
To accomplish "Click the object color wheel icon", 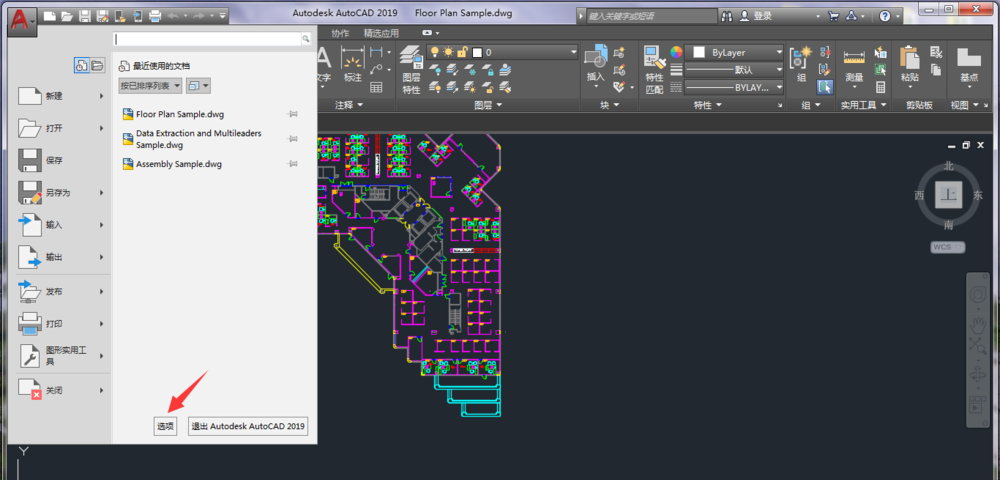I will [x=677, y=52].
